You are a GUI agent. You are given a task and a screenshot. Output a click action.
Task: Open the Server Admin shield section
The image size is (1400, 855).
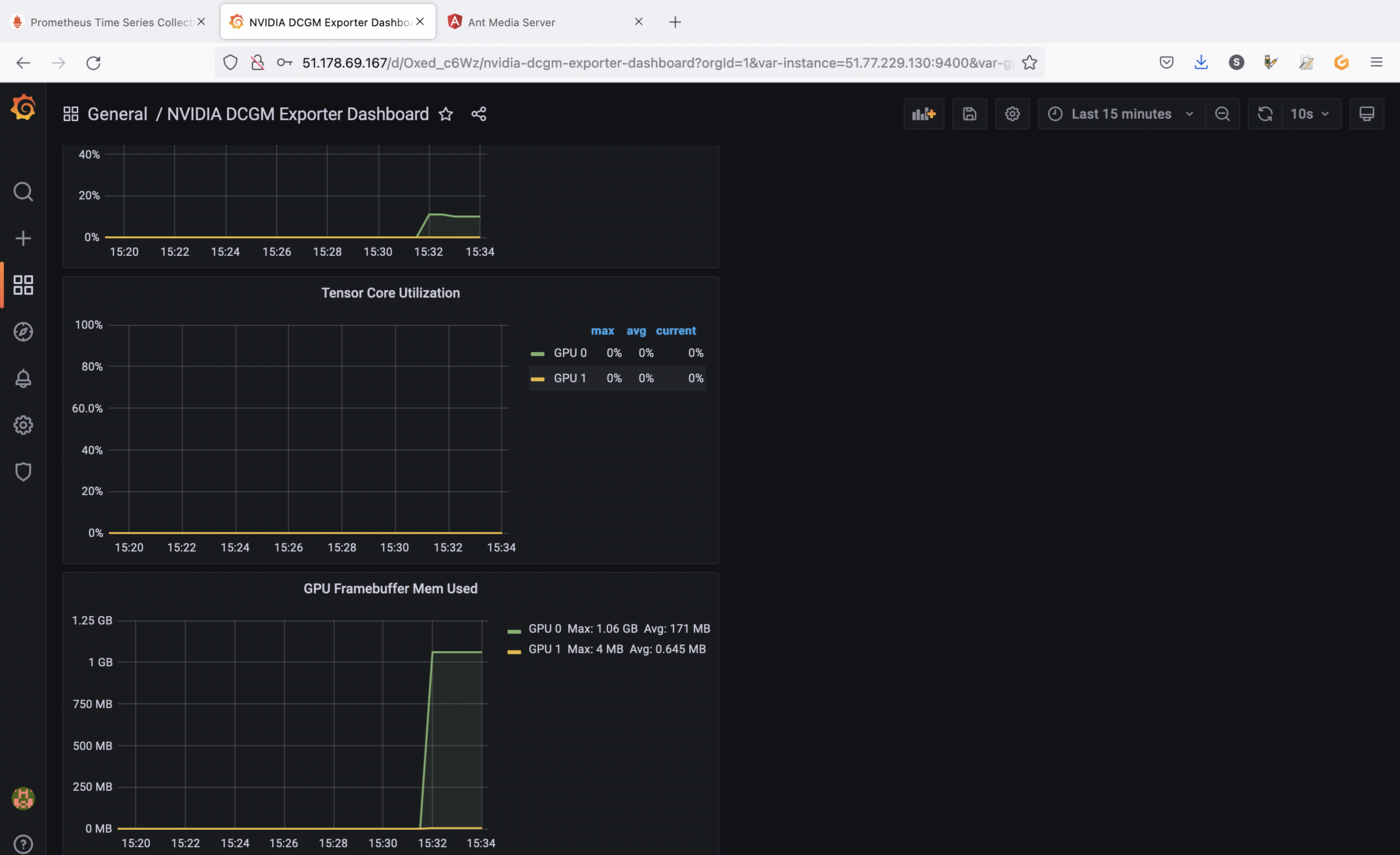23,471
